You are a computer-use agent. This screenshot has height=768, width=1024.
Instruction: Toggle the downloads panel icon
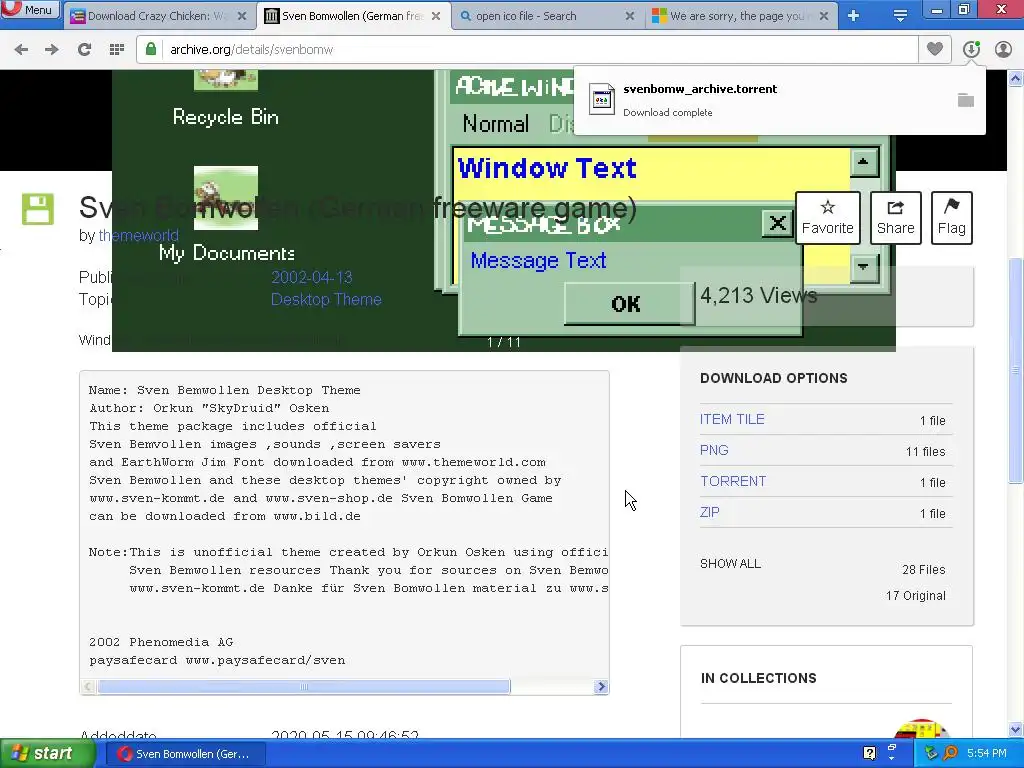[971, 49]
